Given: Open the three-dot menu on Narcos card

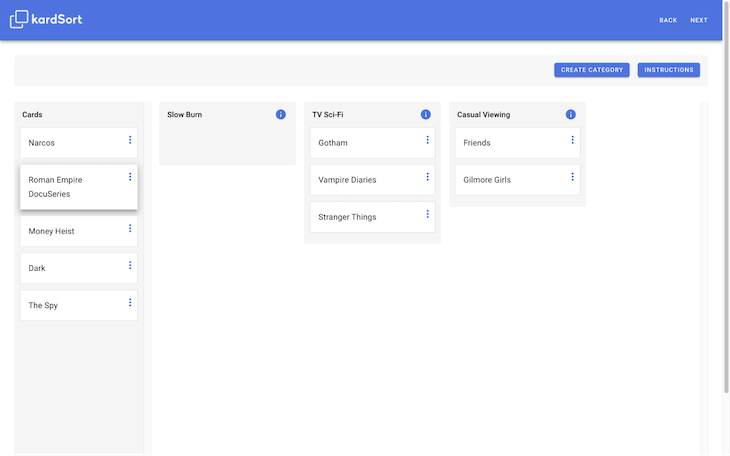Looking at the screenshot, I should coord(130,140).
